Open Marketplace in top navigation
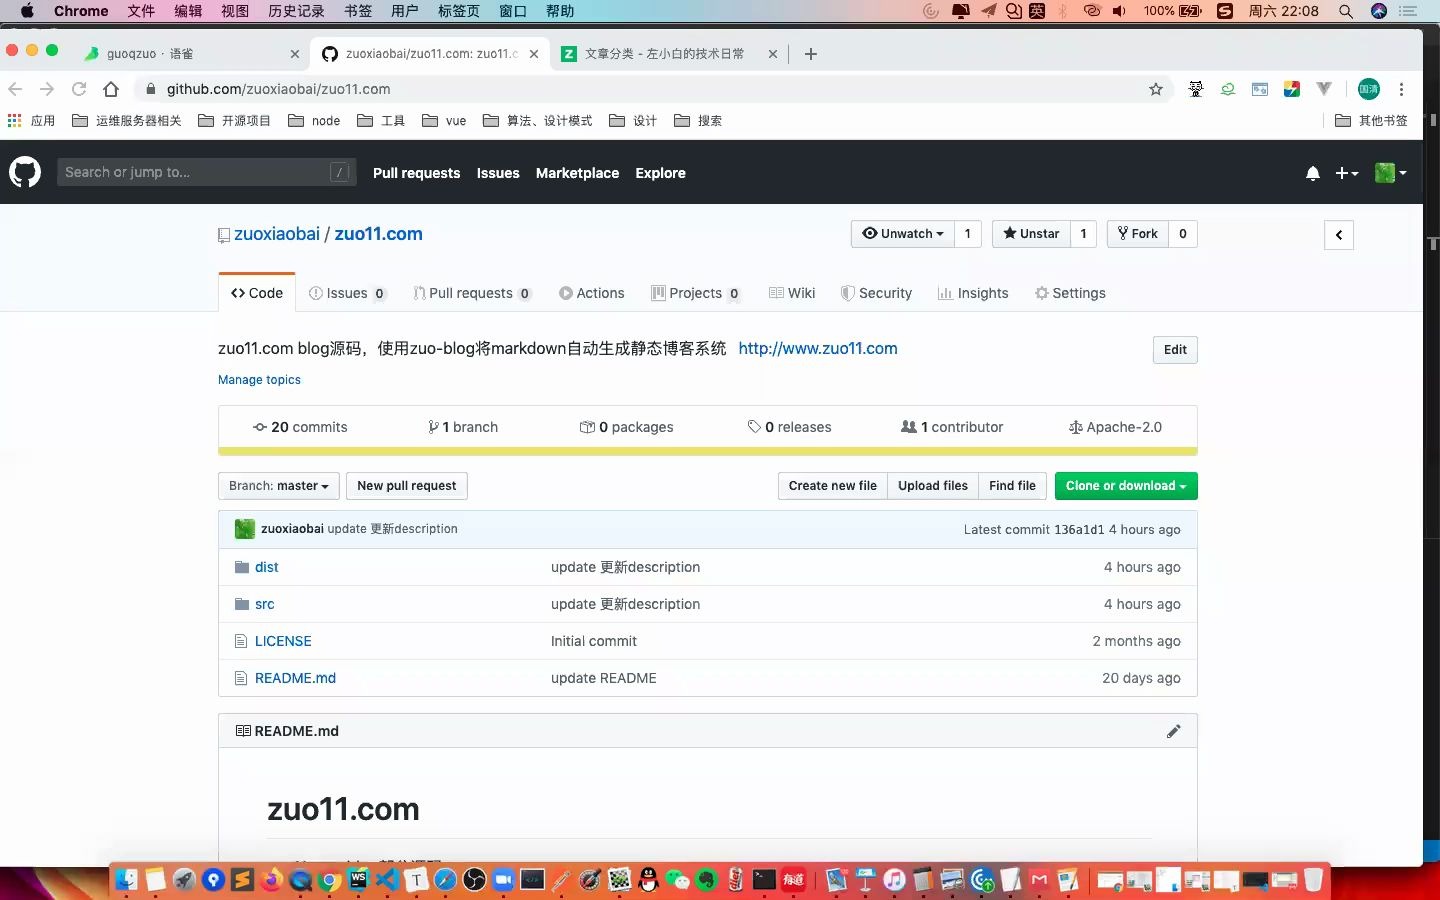1440x900 pixels. point(577,173)
